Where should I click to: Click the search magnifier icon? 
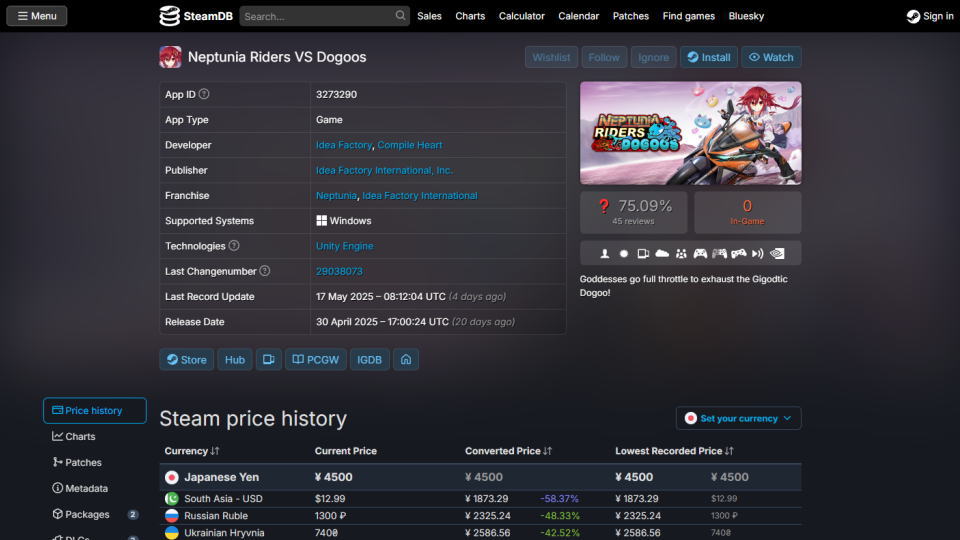click(400, 15)
